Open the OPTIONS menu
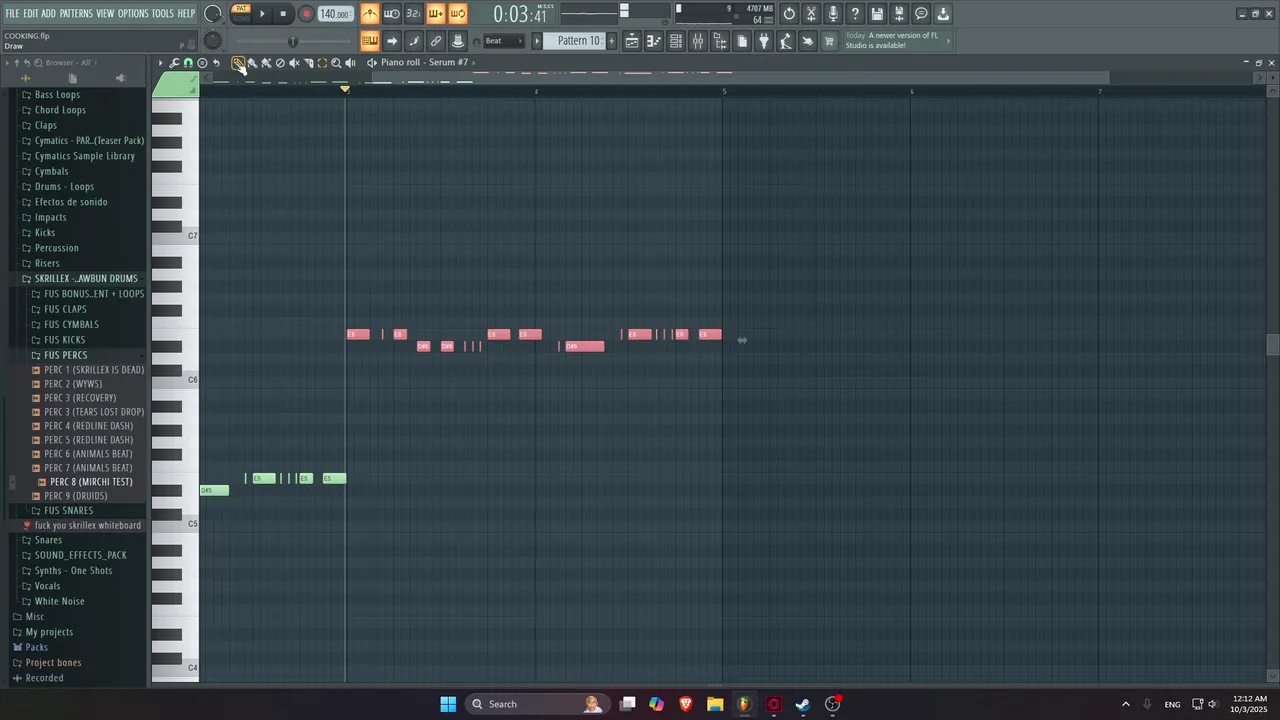Image resolution: width=1280 pixels, height=720 pixels. tap(133, 13)
